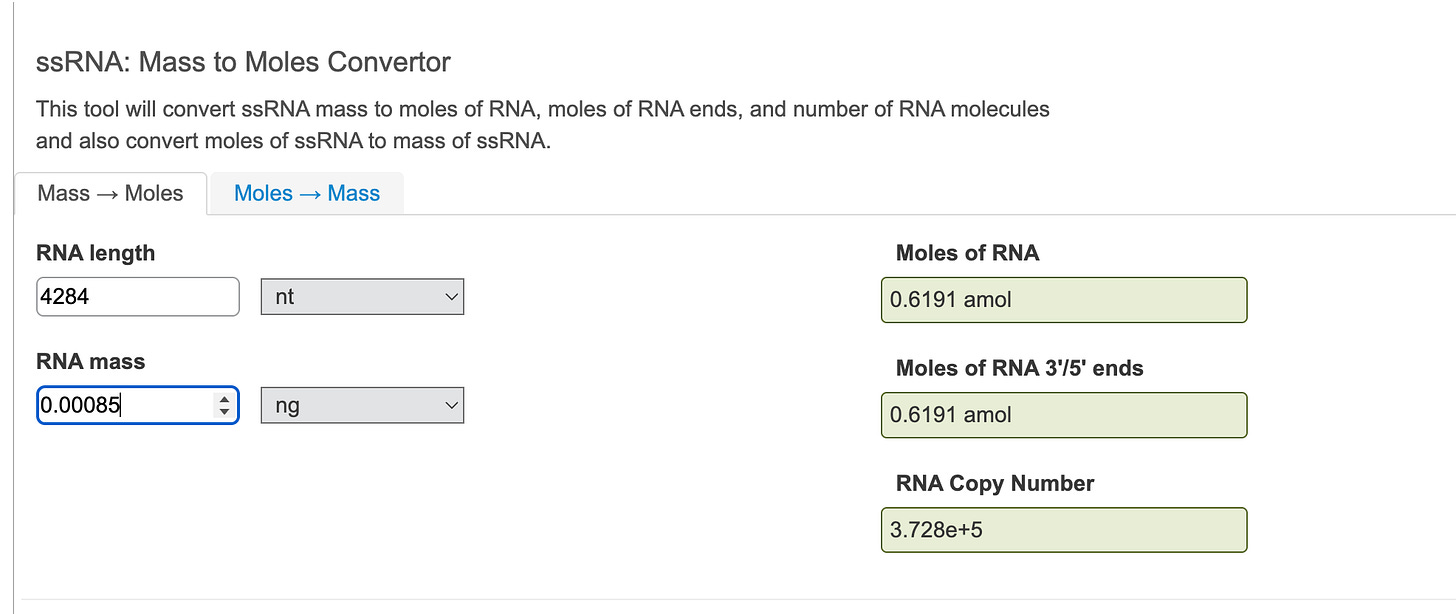Viewport: 1456px width, 614px height.
Task: Open the ng mass unit dropdown
Action: point(362,406)
